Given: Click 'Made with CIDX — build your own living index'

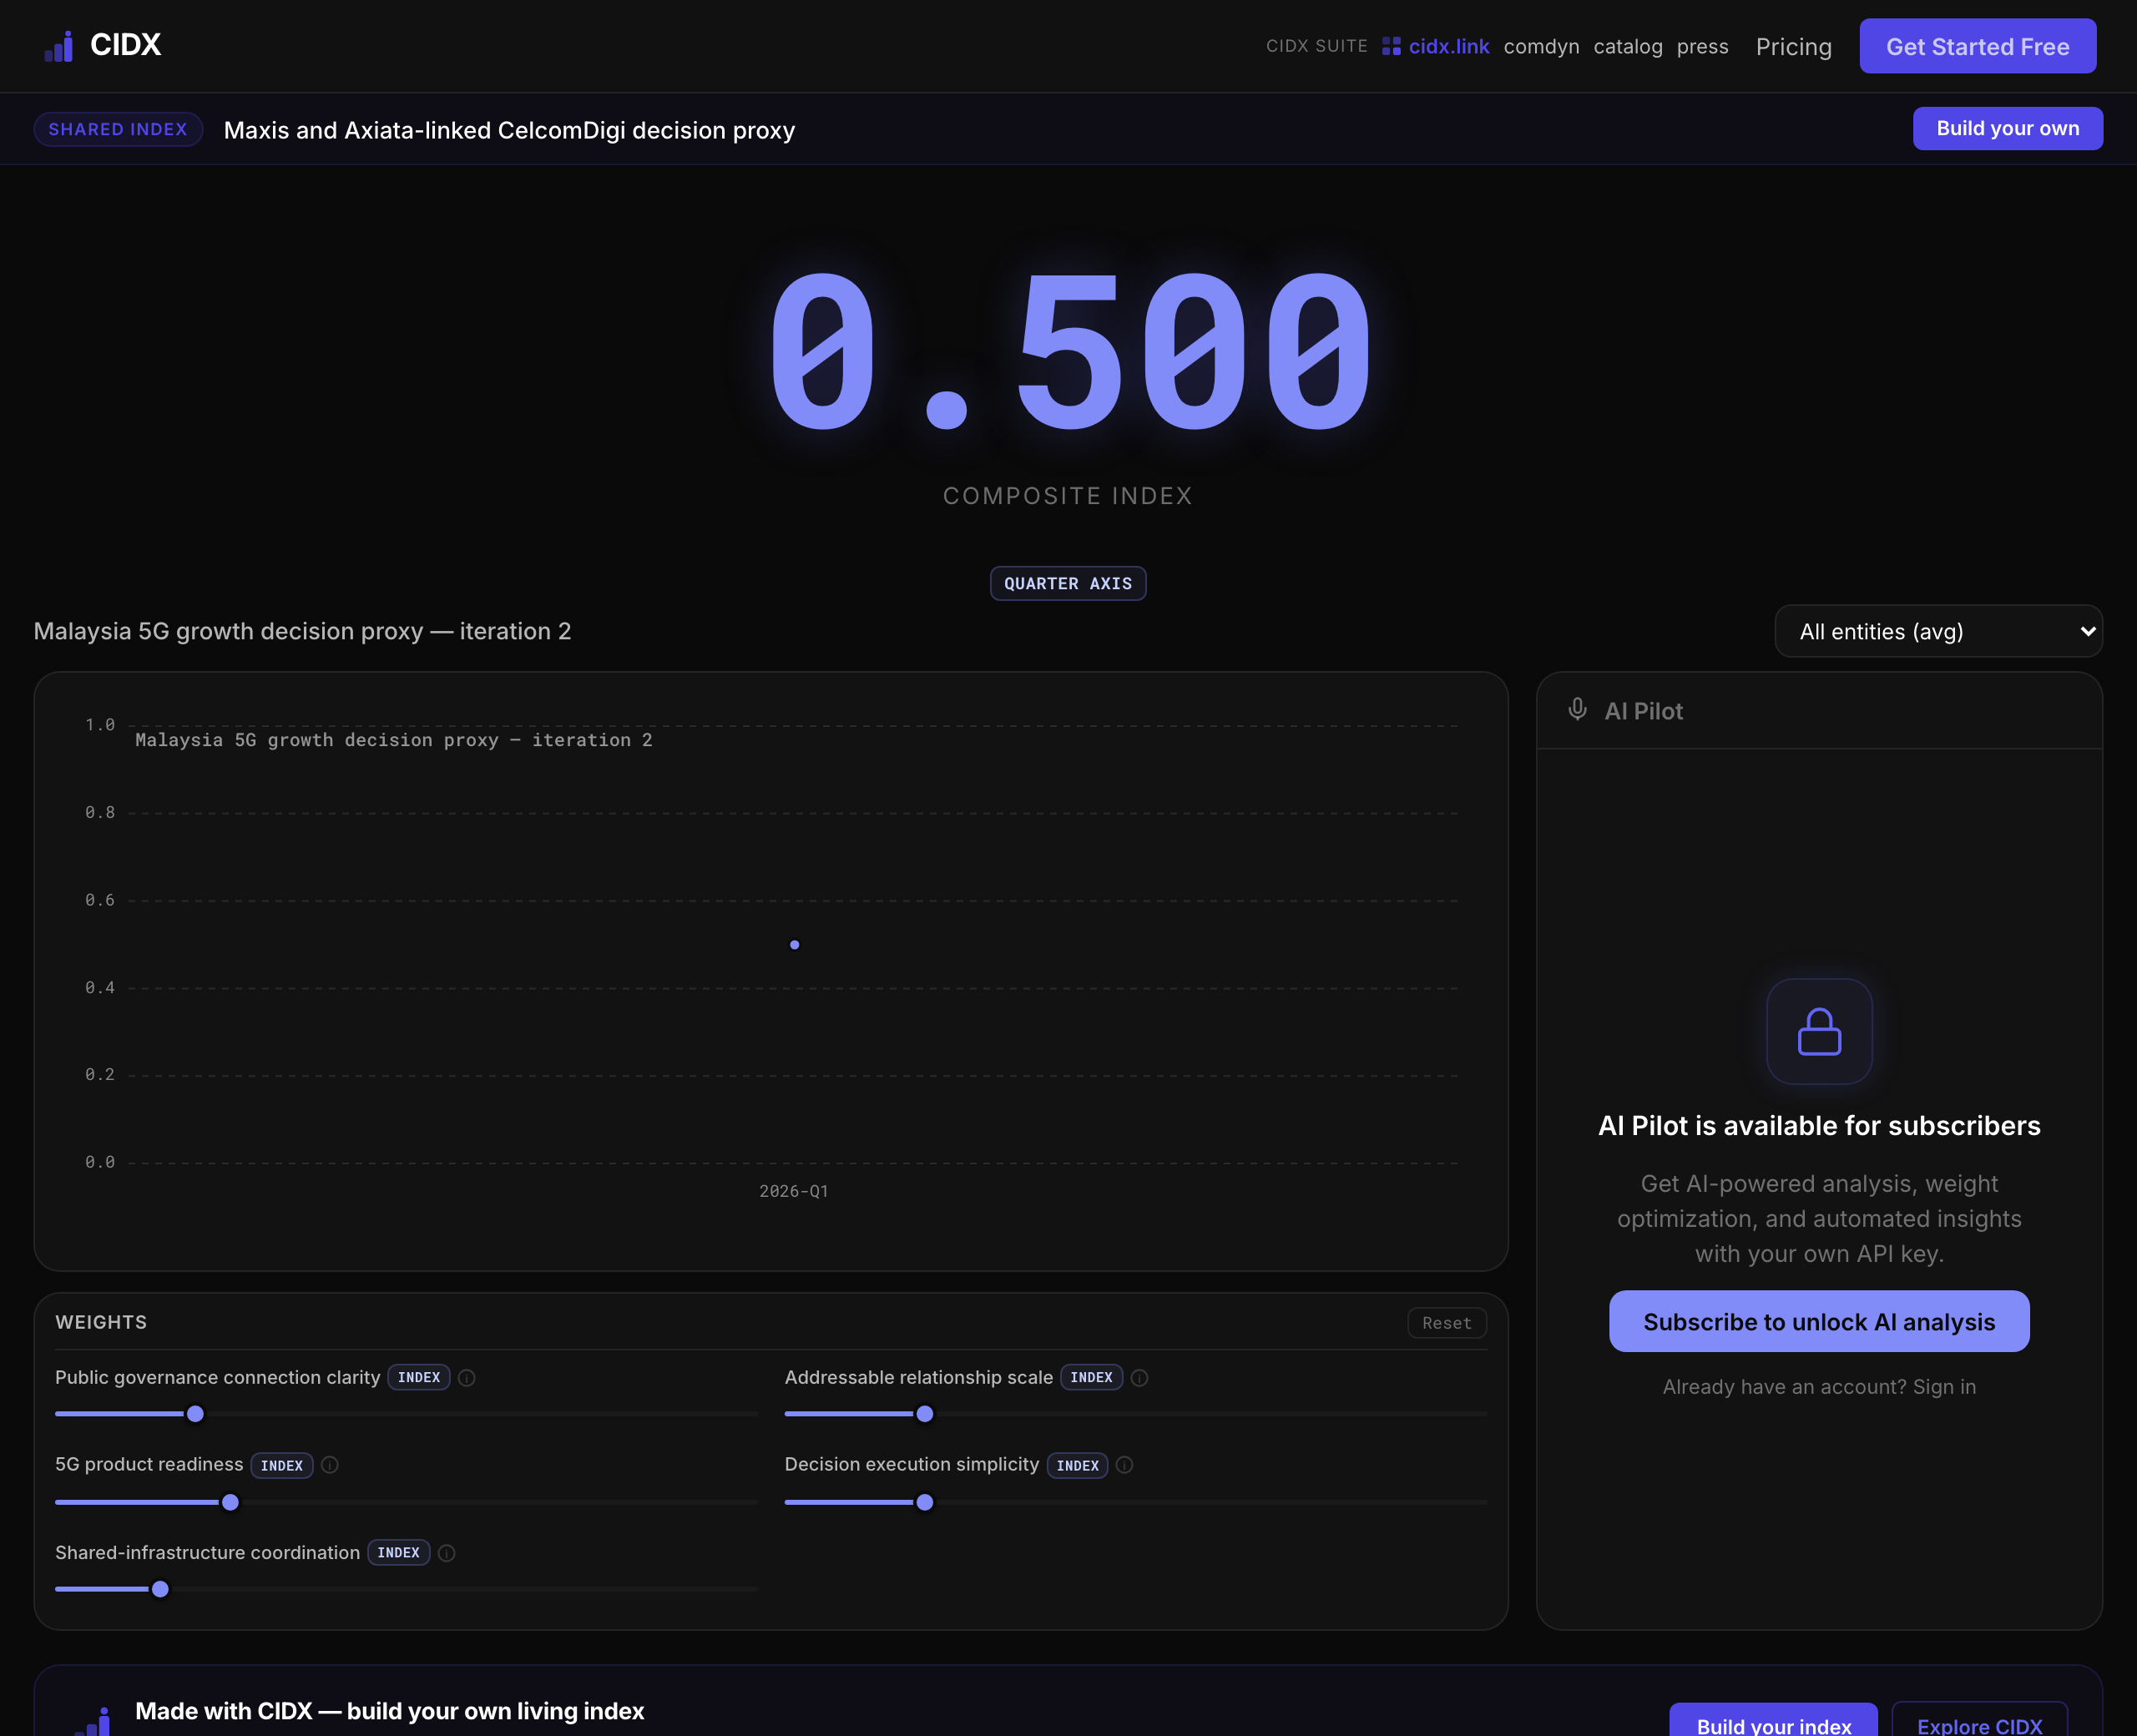Looking at the screenshot, I should tap(389, 1711).
